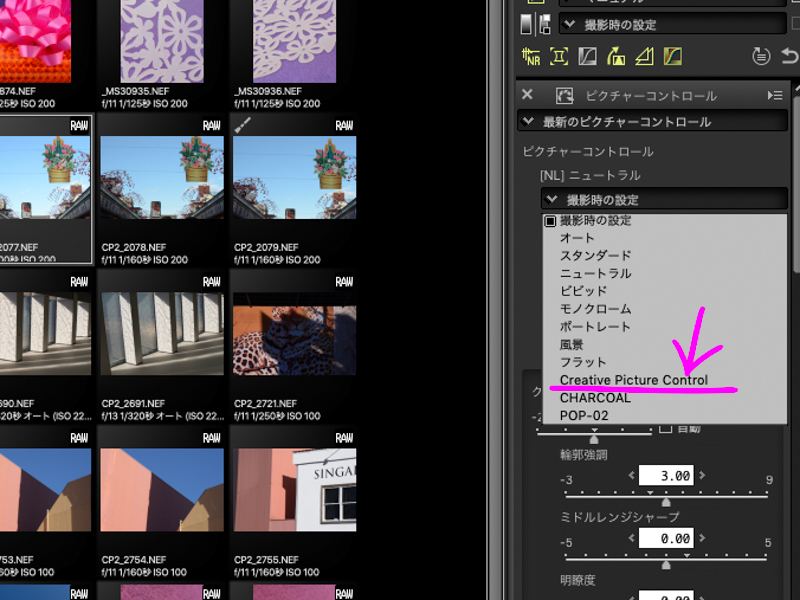The height and width of the screenshot is (600, 800).
Task: Choose スタンダード from the list
Action: [x=664, y=256]
